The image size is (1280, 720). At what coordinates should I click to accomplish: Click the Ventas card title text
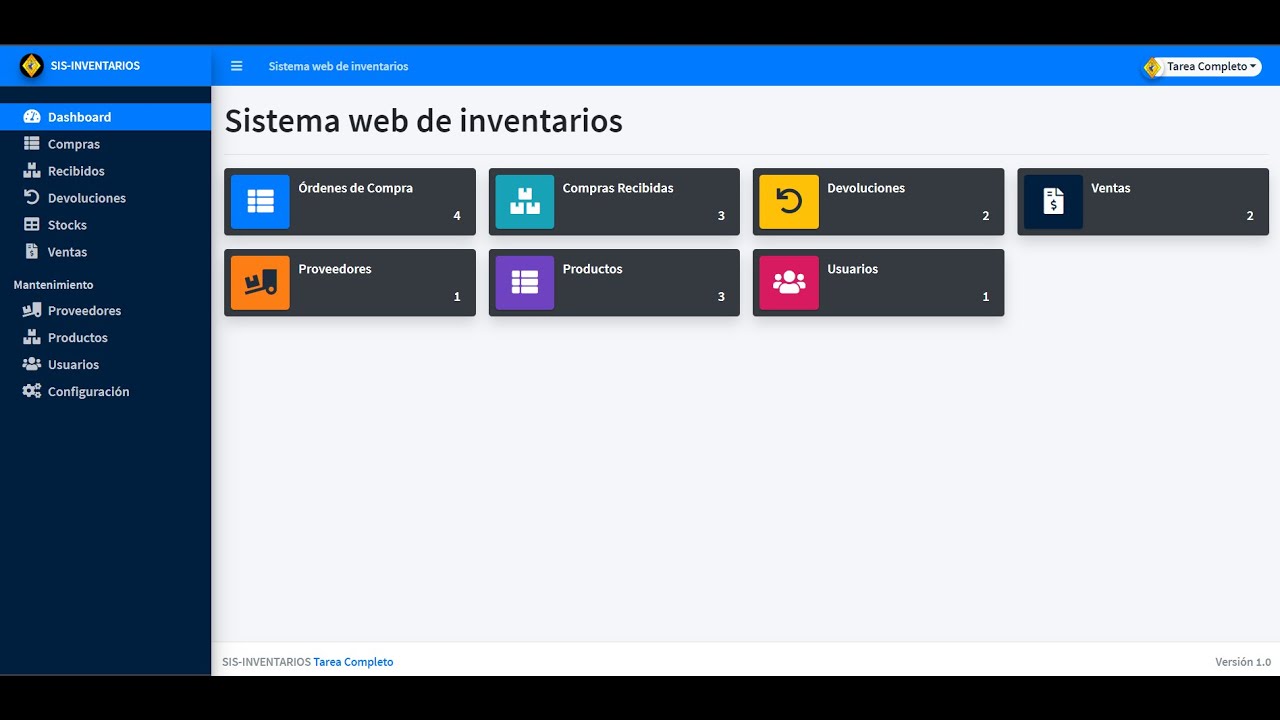click(1111, 188)
